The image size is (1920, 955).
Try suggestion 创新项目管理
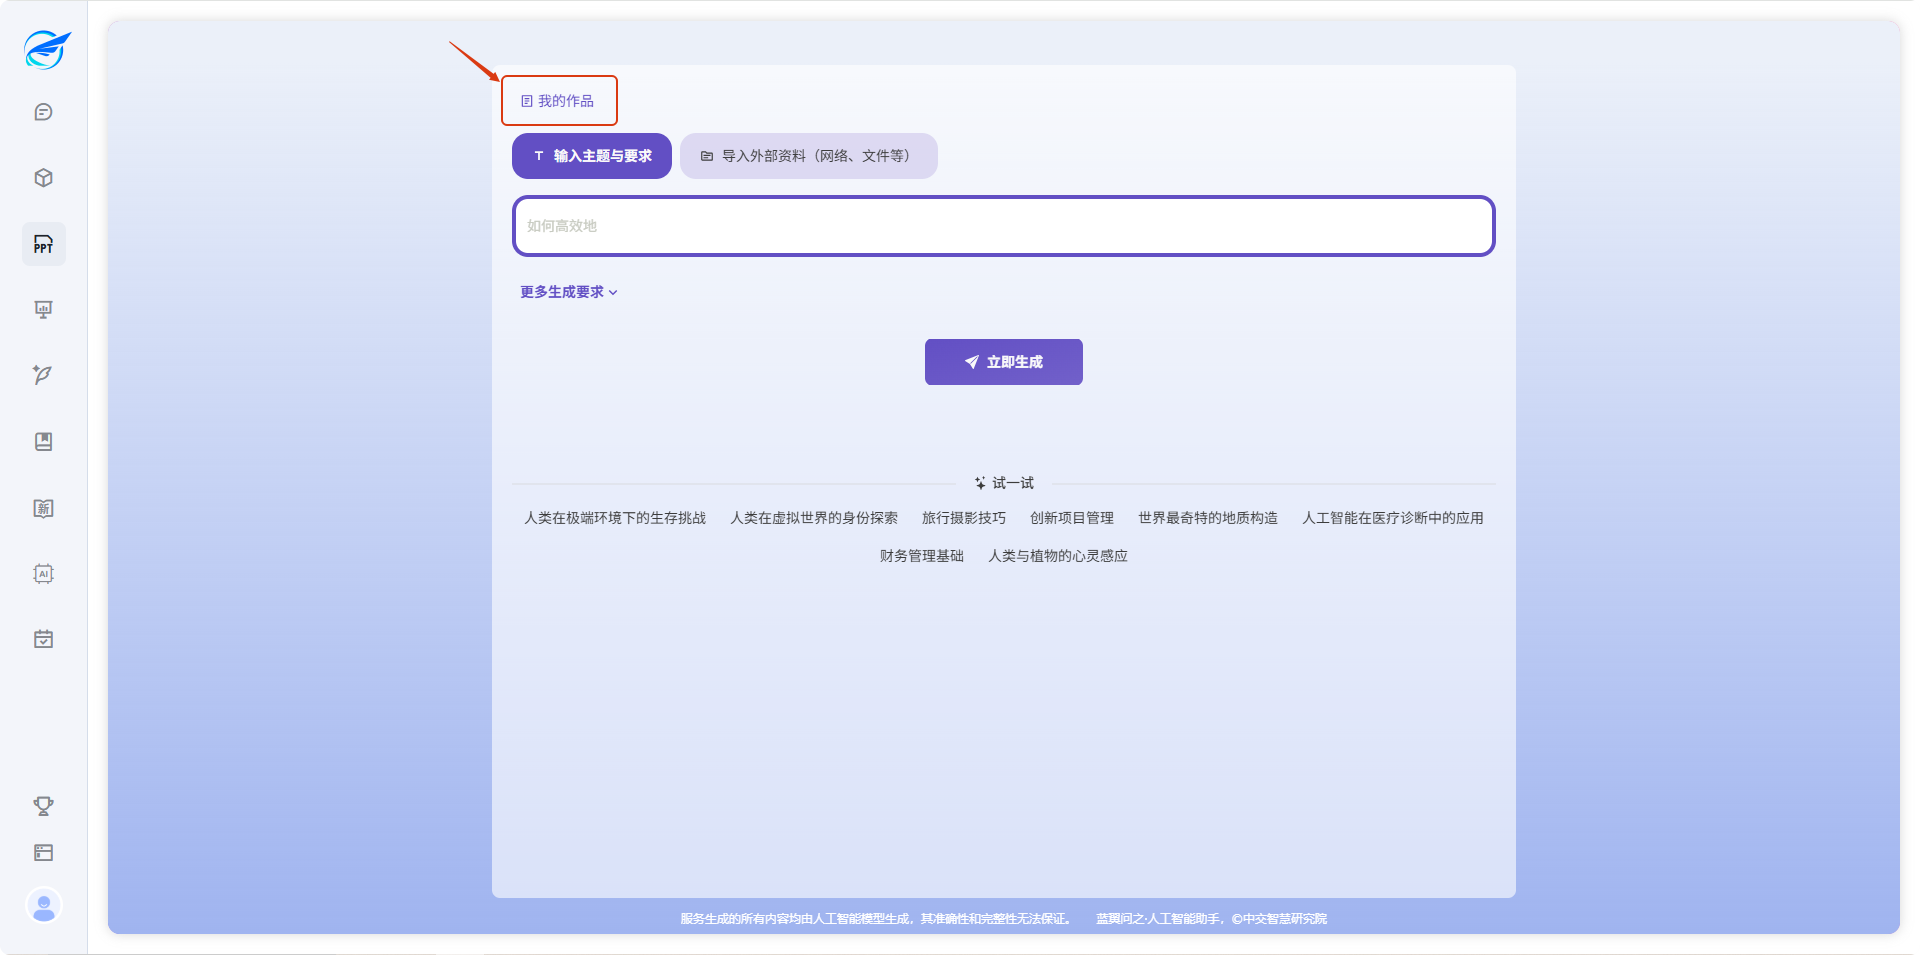[1072, 518]
